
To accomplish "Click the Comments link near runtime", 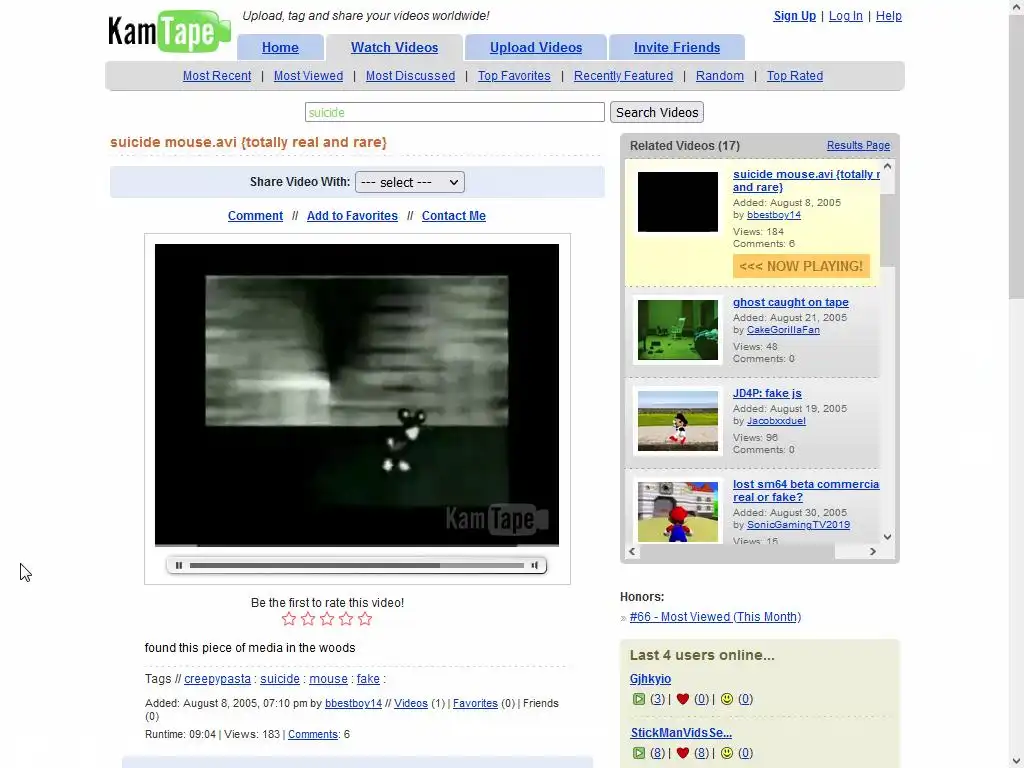I will [x=313, y=735].
